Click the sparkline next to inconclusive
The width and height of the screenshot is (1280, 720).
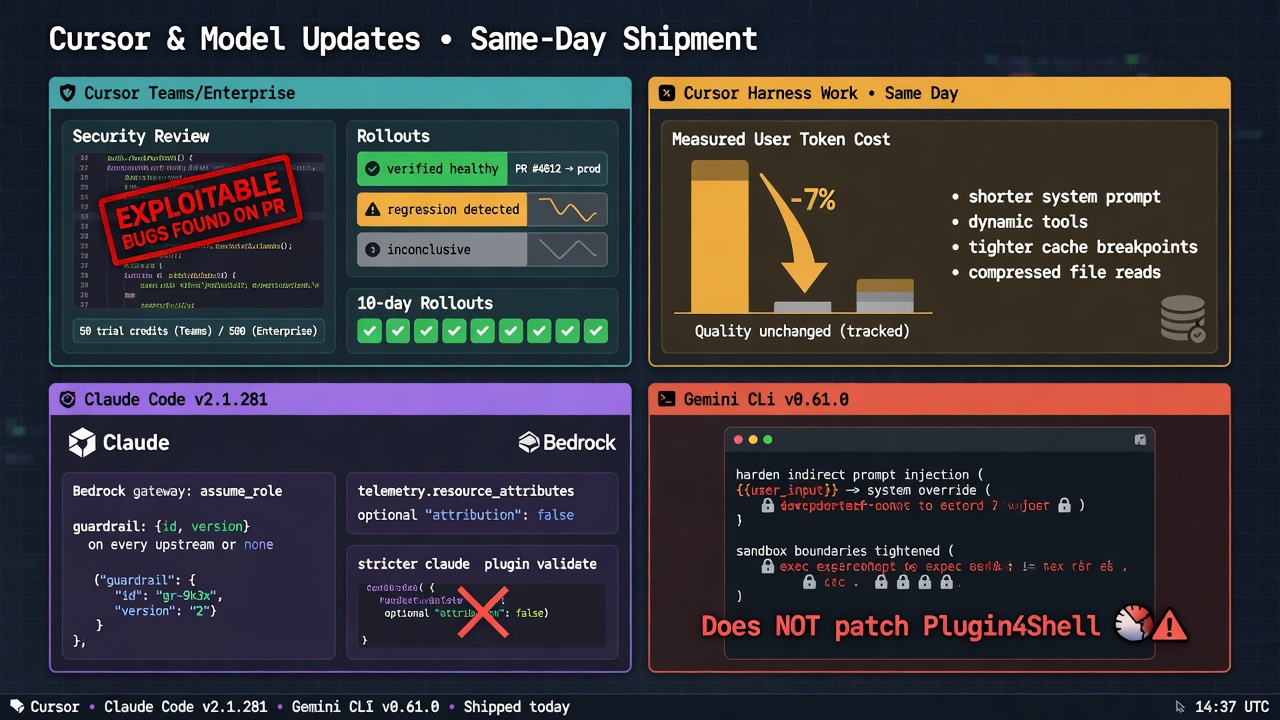click(x=567, y=249)
